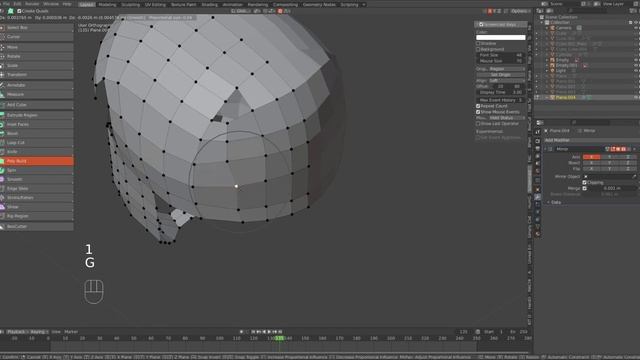This screenshot has height=360, width=640.
Task: Activate the Transform tool
Action: [x=37, y=75]
